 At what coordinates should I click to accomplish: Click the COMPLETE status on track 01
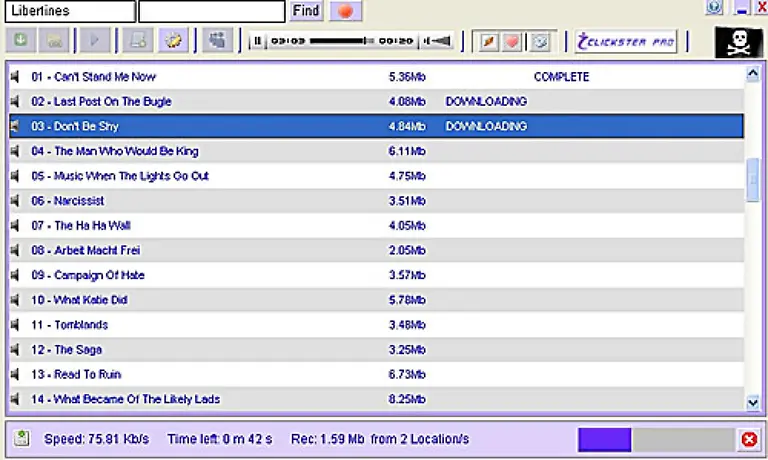[x=561, y=77]
